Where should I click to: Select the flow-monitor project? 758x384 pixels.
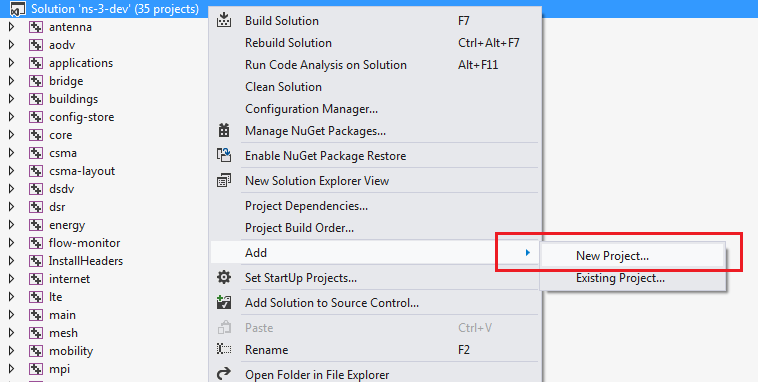click(85, 243)
